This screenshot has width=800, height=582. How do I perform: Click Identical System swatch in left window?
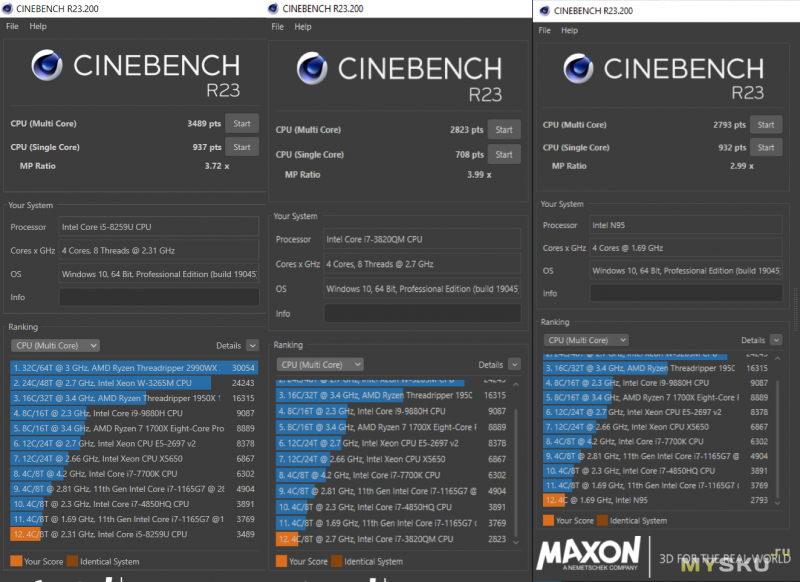(72, 561)
